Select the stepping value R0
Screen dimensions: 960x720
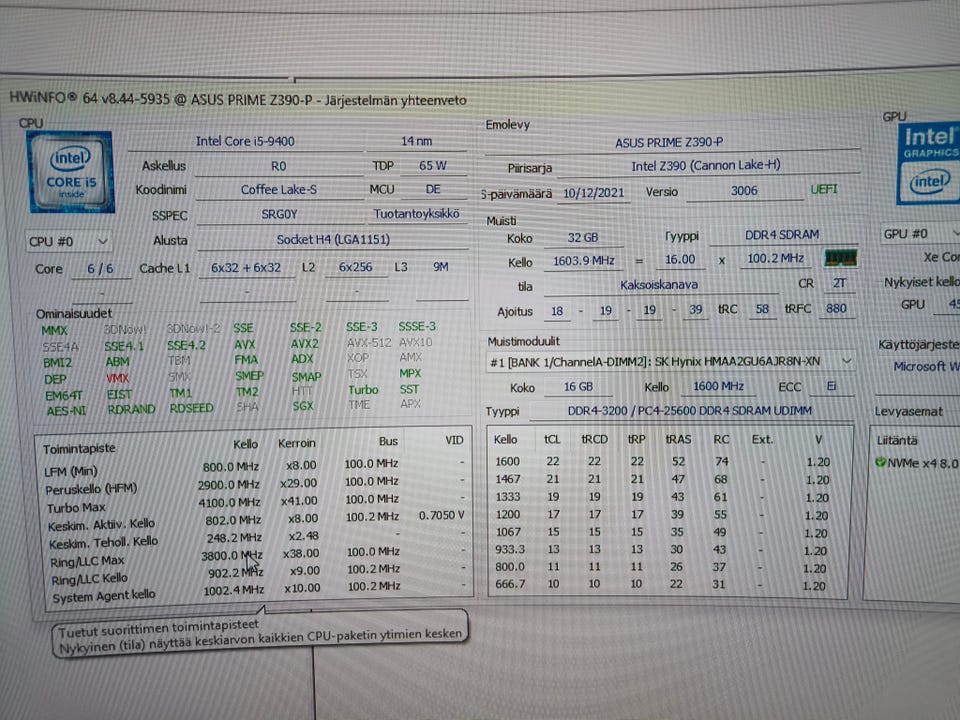tap(278, 167)
